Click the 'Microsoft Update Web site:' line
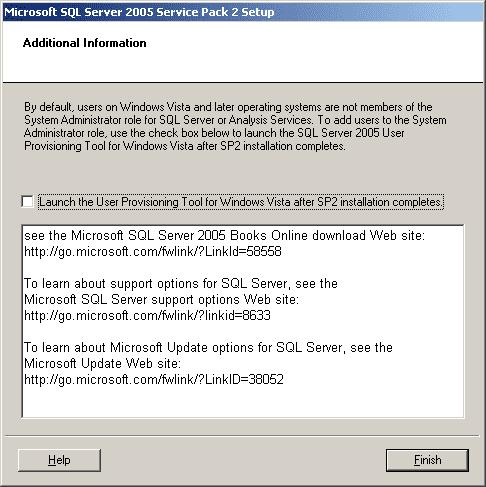The height and width of the screenshot is (487, 486). click(103, 363)
